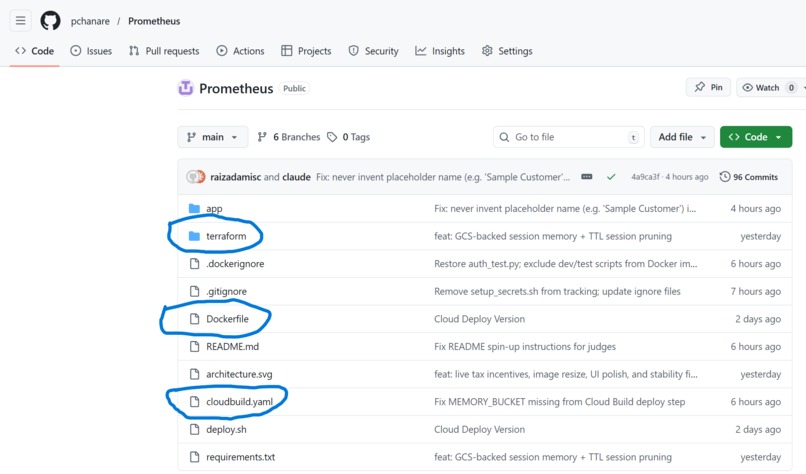Open the hamburger navigation menu

(21, 21)
